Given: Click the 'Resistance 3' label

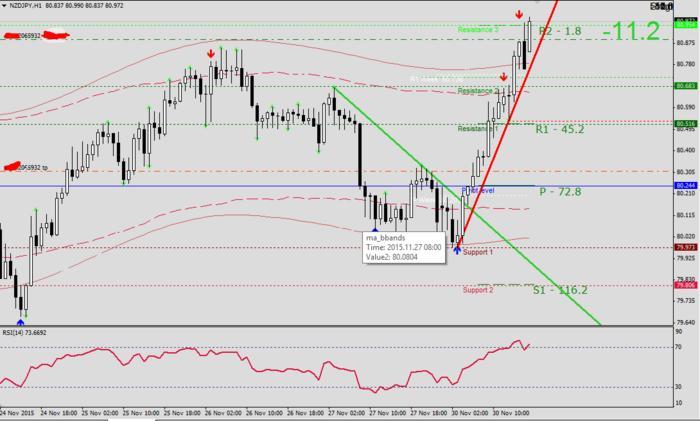Looking at the screenshot, I should (x=478, y=30).
